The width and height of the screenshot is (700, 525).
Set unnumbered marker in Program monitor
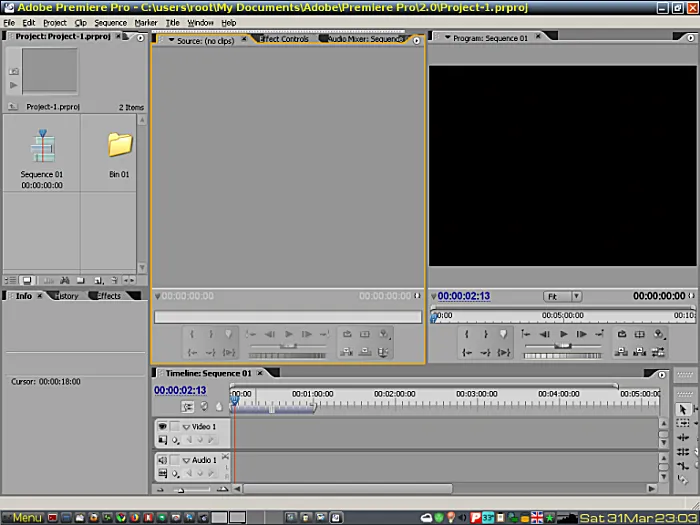(x=503, y=334)
